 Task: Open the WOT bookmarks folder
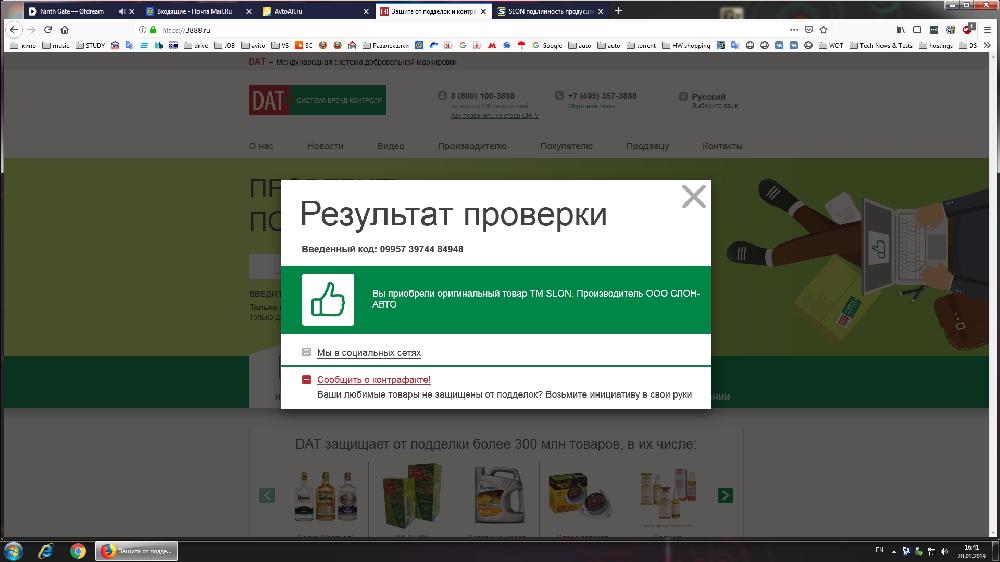832,45
